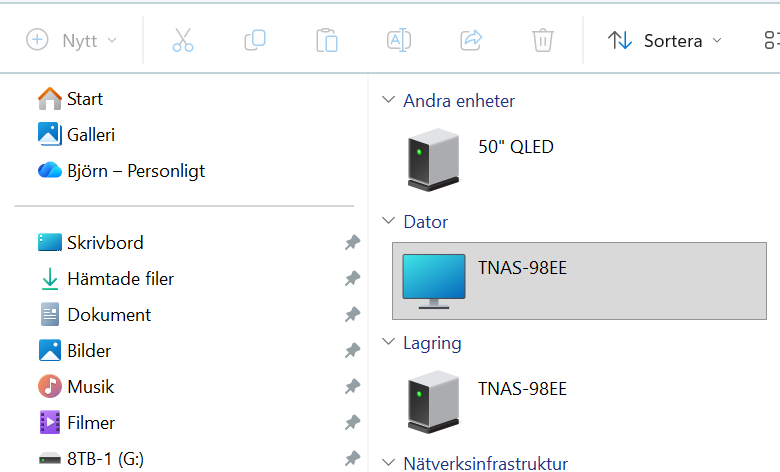Collapse the Nätverksinfrastruktur group
780x472 pixels.
click(x=388, y=463)
